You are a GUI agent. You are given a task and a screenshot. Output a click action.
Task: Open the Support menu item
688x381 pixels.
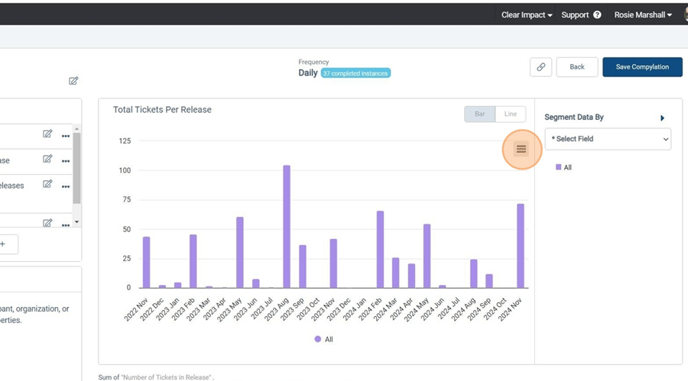point(575,15)
